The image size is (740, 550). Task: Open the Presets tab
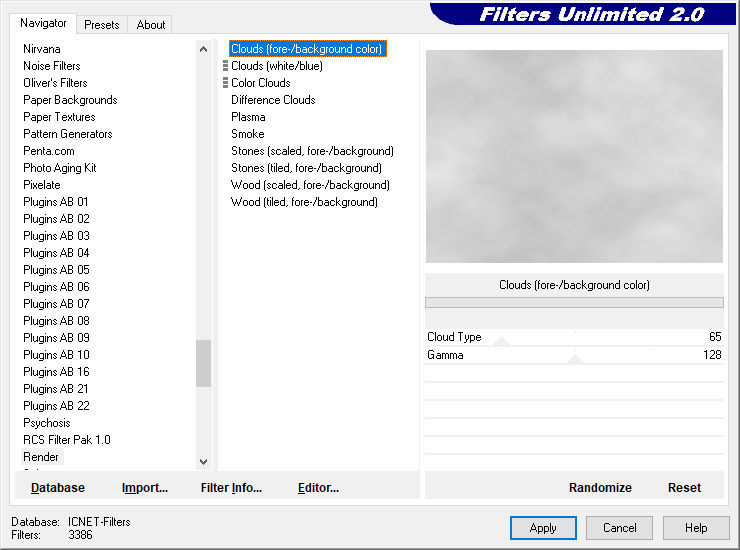coord(101,25)
